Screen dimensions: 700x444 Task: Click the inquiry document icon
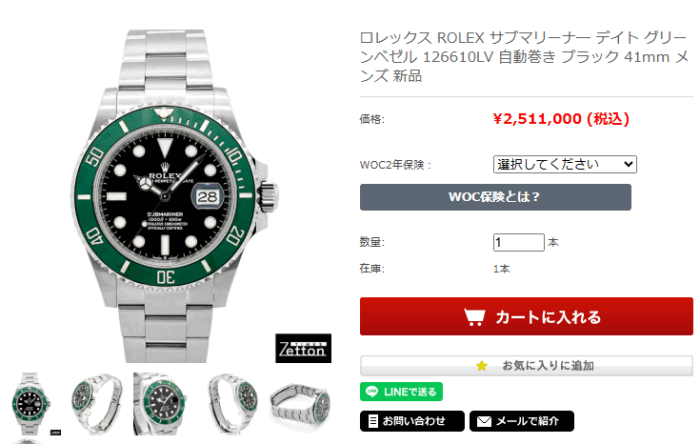373,421
